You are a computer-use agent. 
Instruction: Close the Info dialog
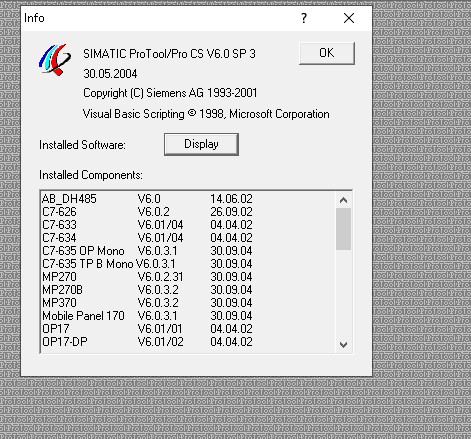[349, 18]
